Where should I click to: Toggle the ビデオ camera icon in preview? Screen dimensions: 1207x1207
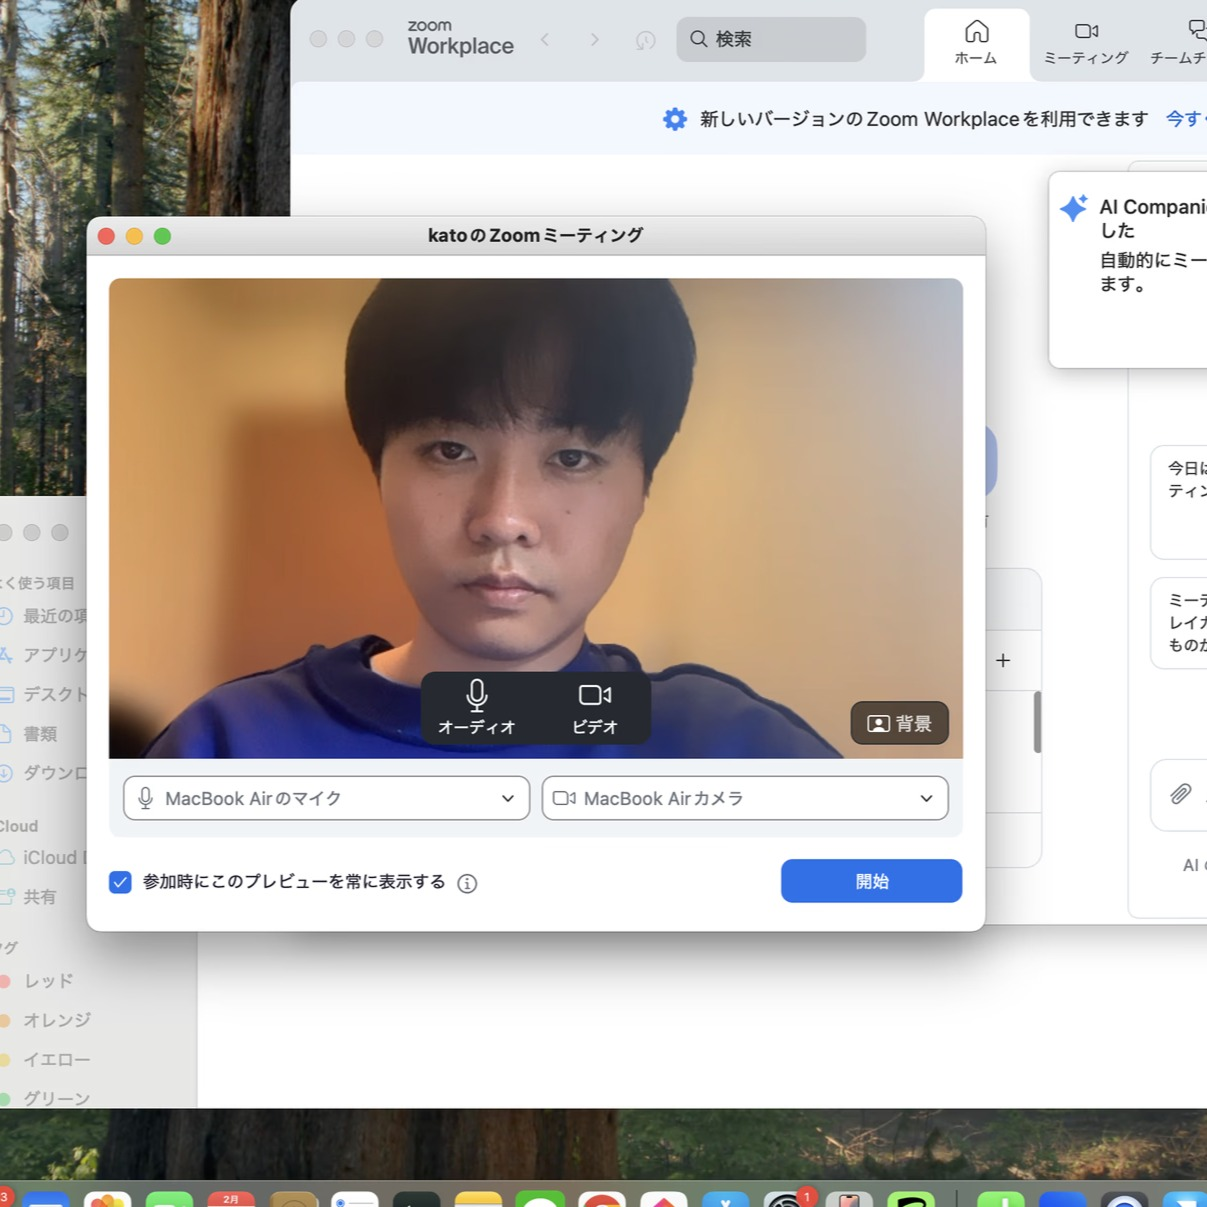pyautogui.click(x=595, y=707)
